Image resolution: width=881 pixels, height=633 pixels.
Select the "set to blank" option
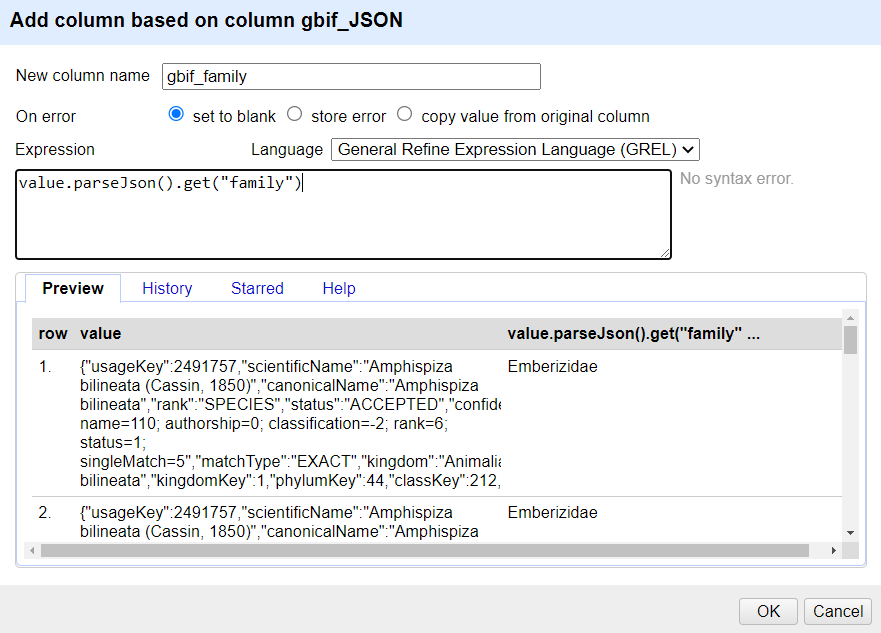click(175, 115)
